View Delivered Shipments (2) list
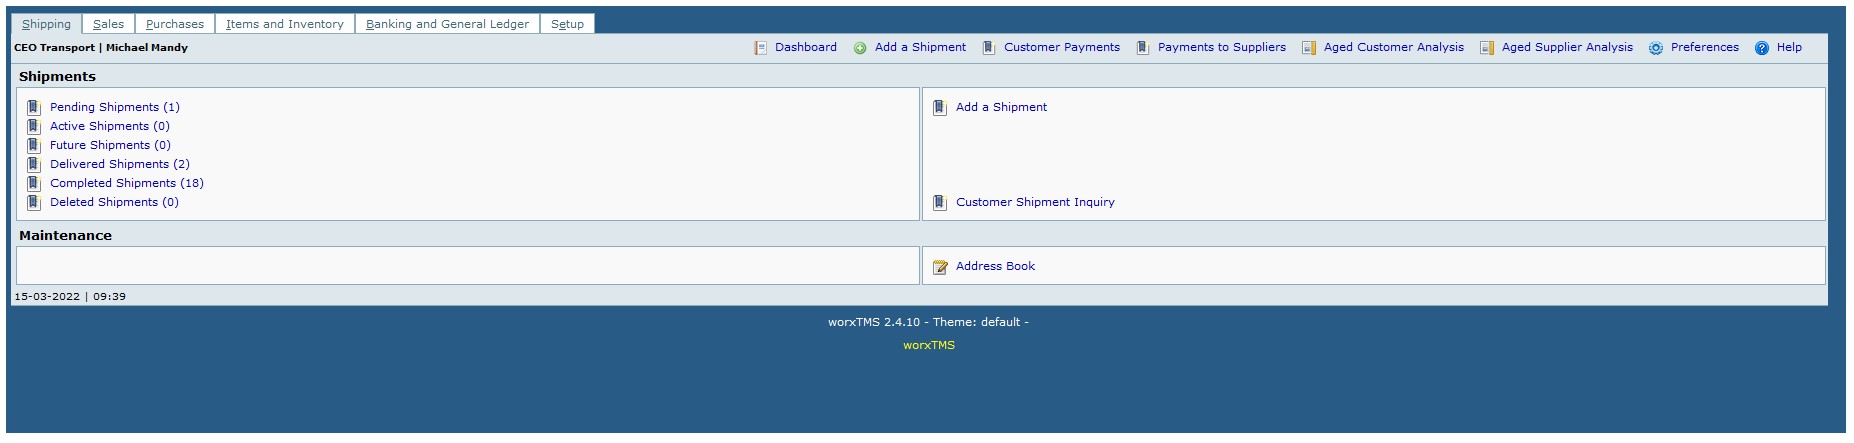Screen dimensions: 1854x443 (119, 164)
